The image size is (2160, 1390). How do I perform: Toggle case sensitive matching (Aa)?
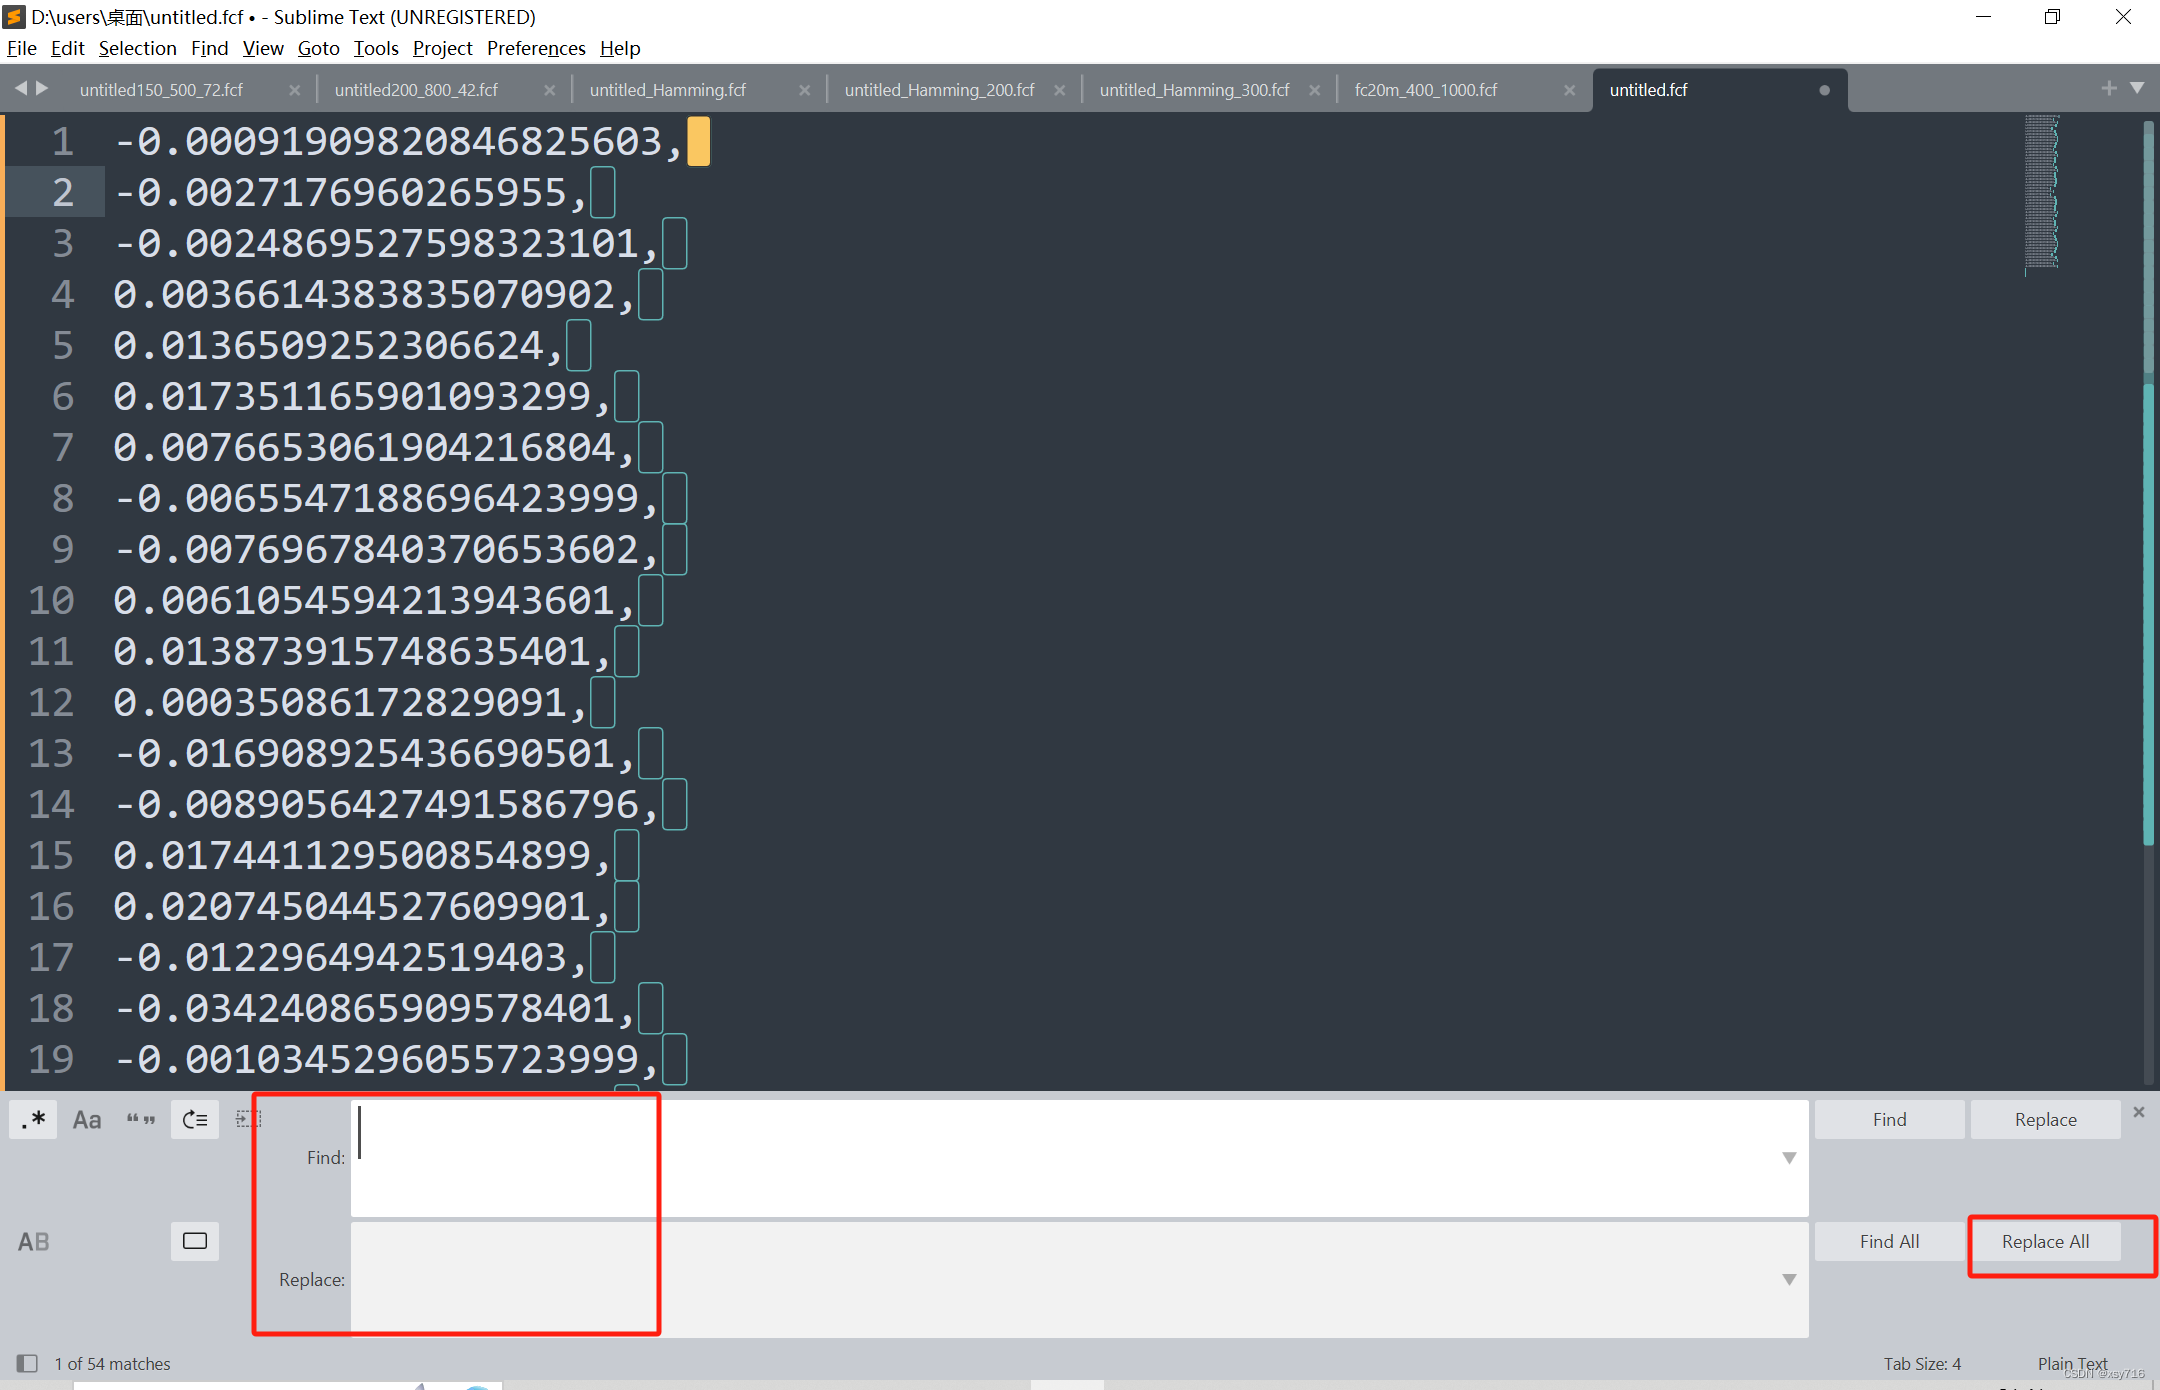[87, 1120]
